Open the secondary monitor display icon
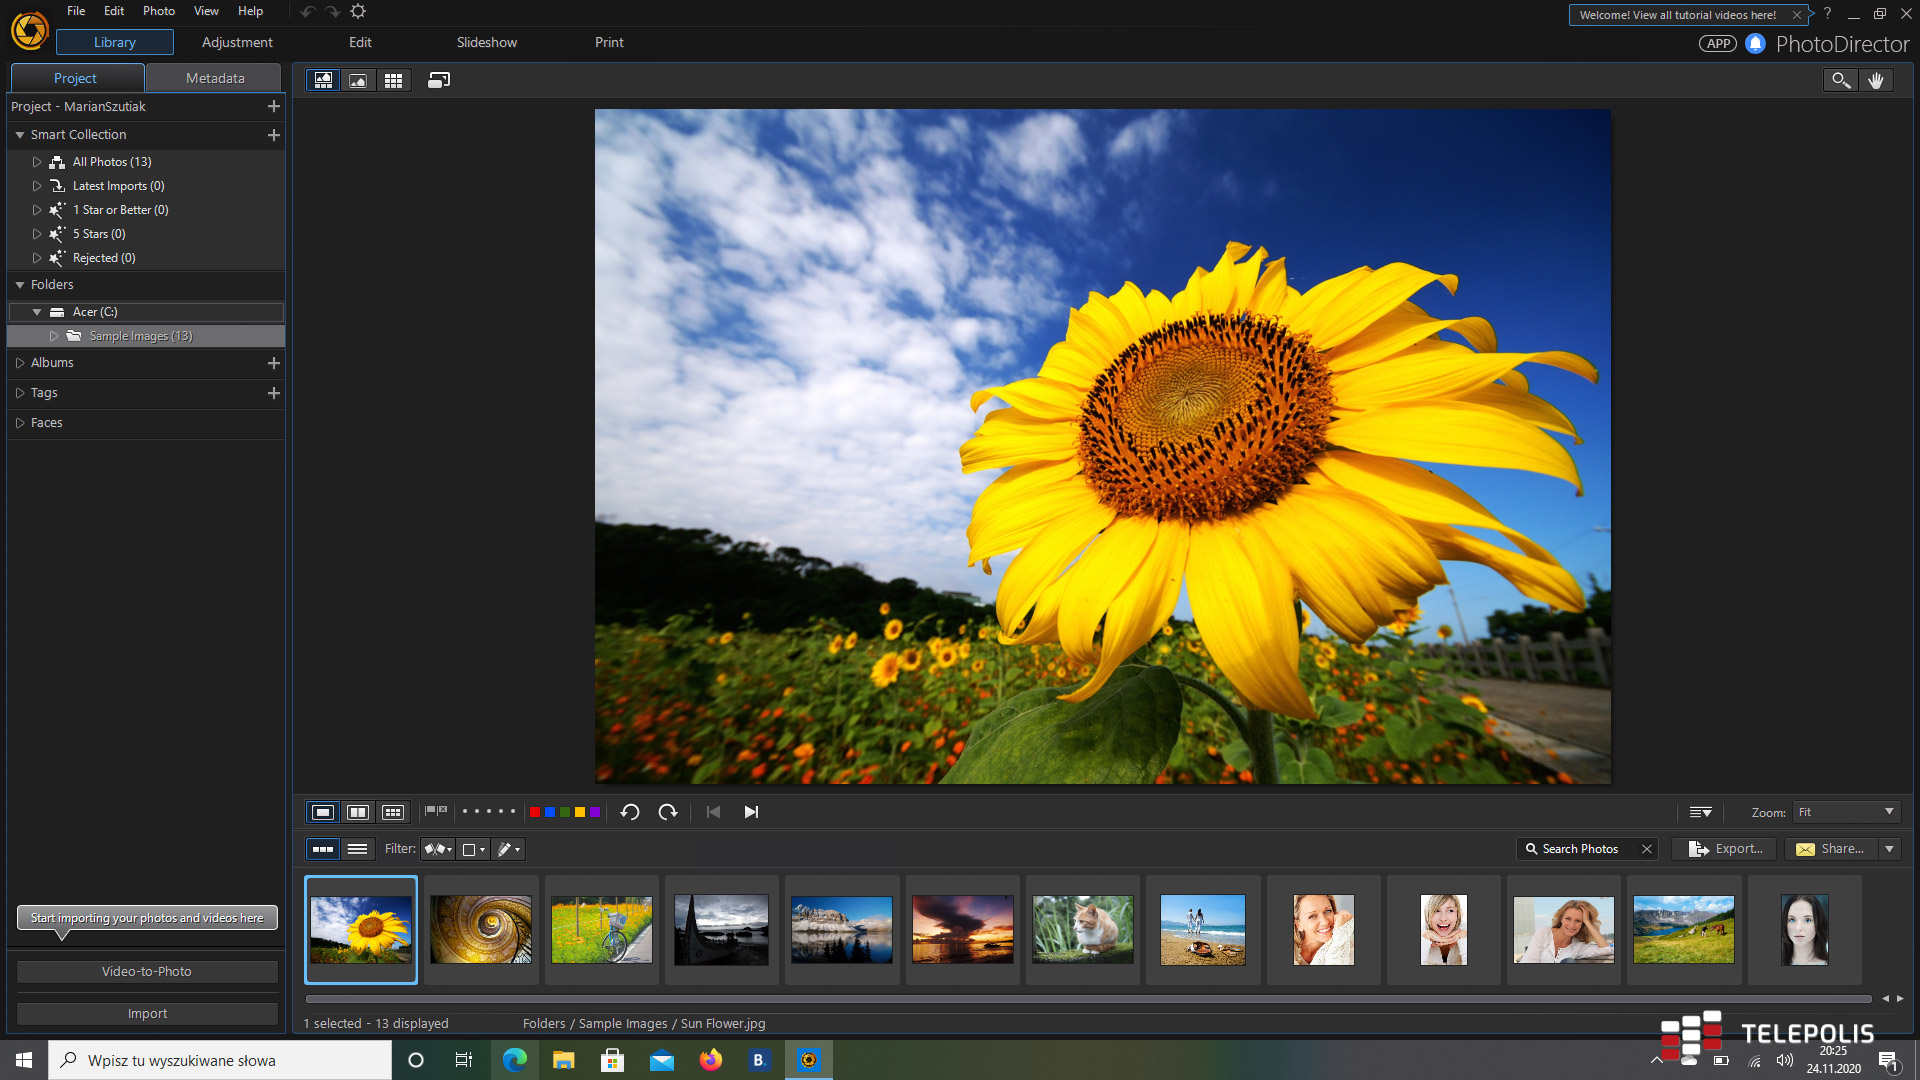 point(438,80)
